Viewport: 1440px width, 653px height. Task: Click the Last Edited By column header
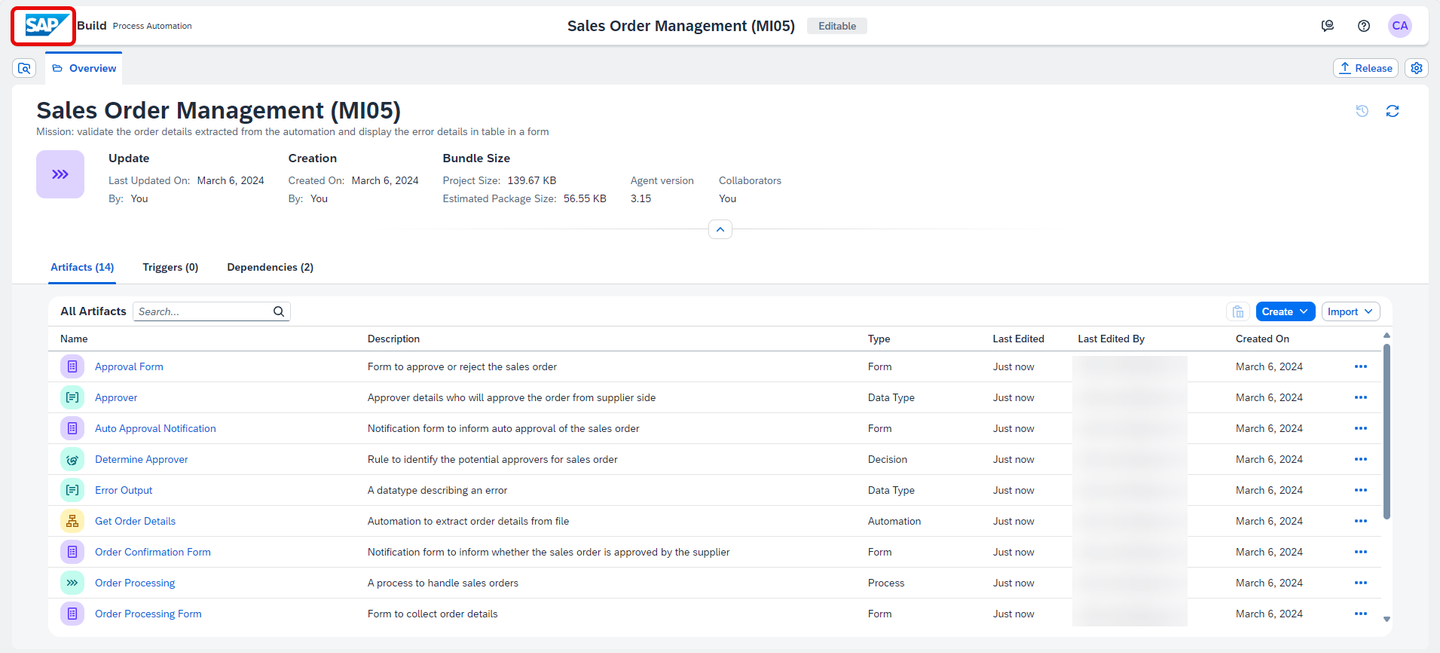pos(1111,339)
